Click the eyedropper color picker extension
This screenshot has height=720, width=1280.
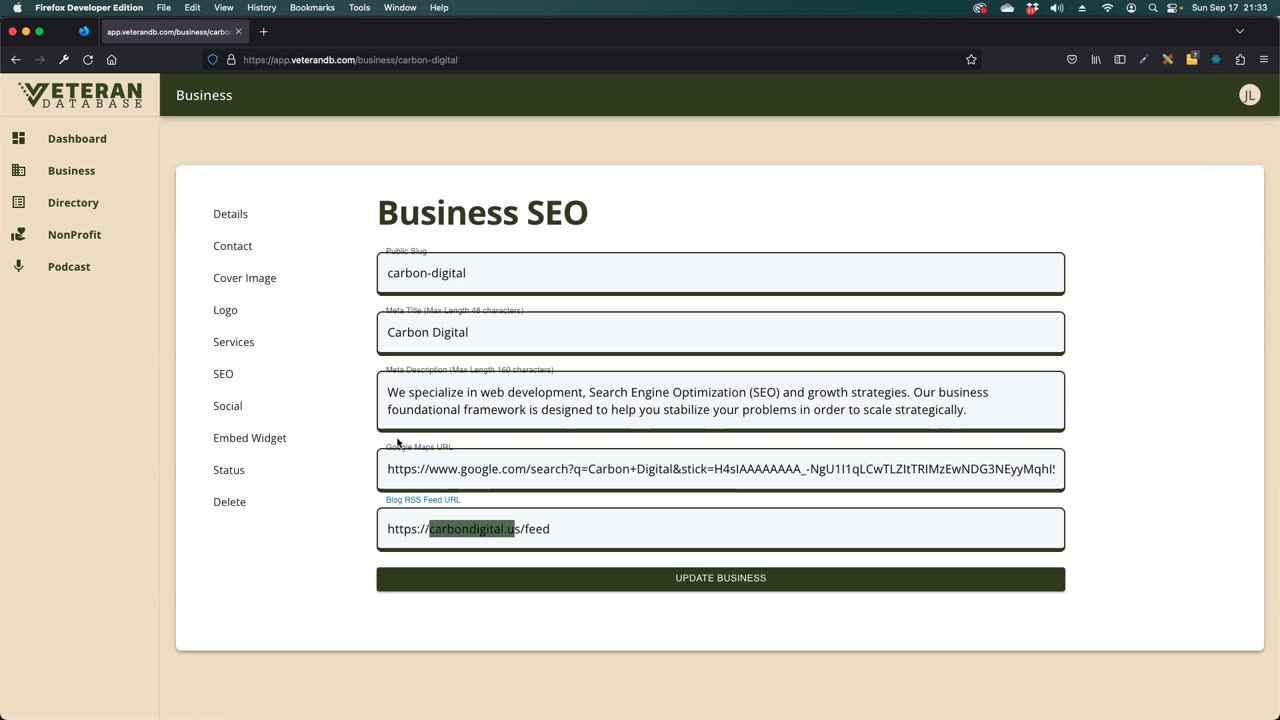tap(1144, 60)
